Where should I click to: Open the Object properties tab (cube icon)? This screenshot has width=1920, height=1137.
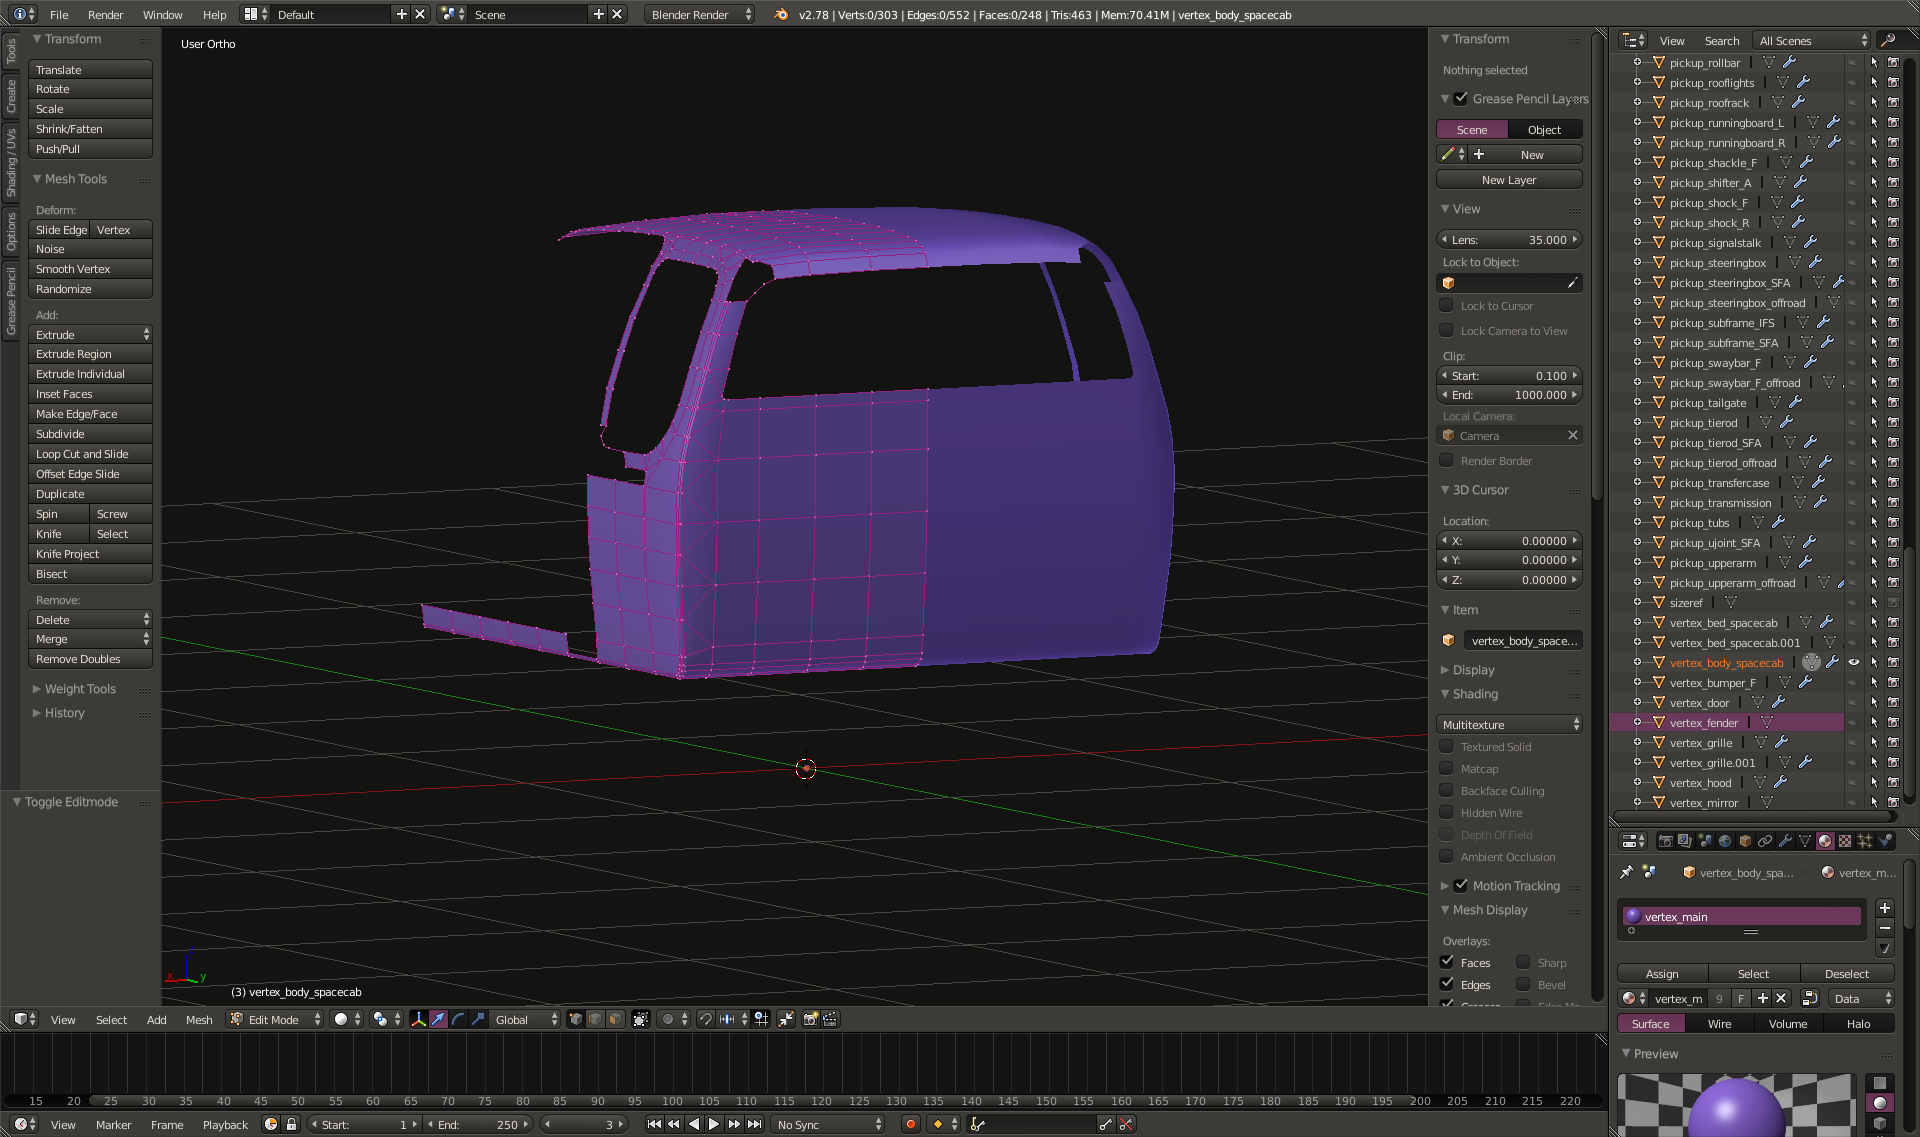1745,841
